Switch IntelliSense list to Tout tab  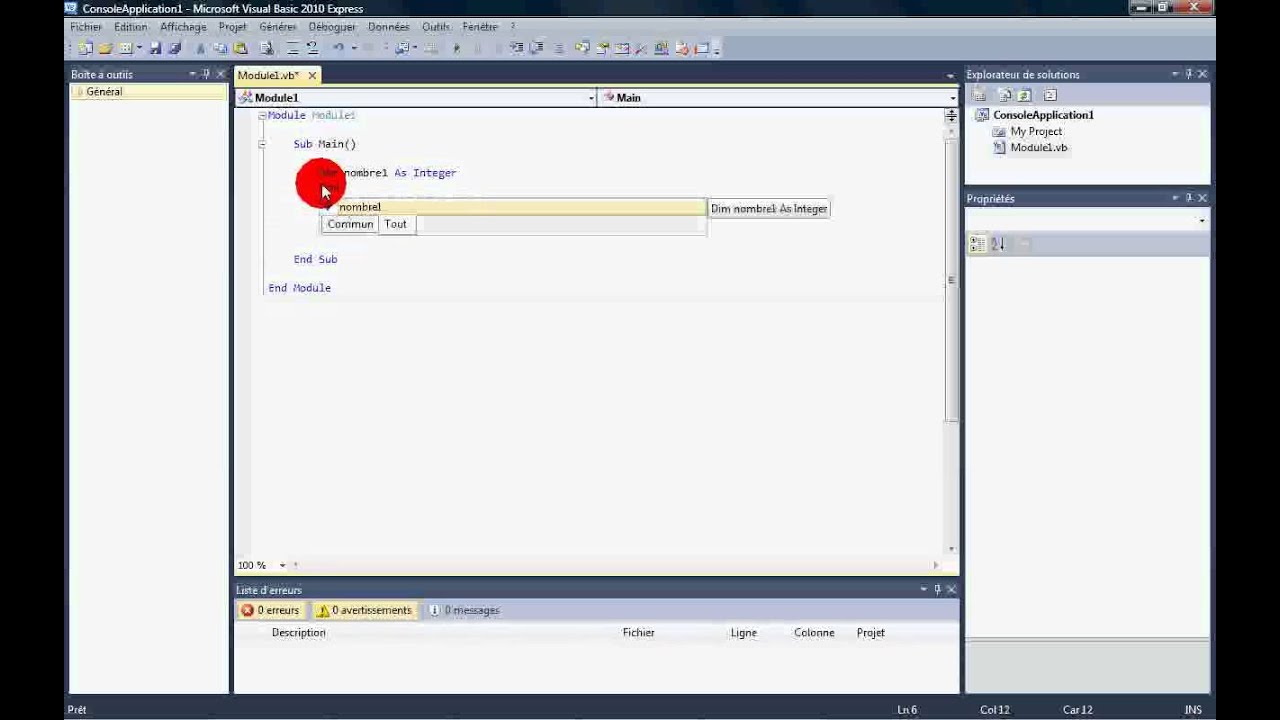coord(396,224)
